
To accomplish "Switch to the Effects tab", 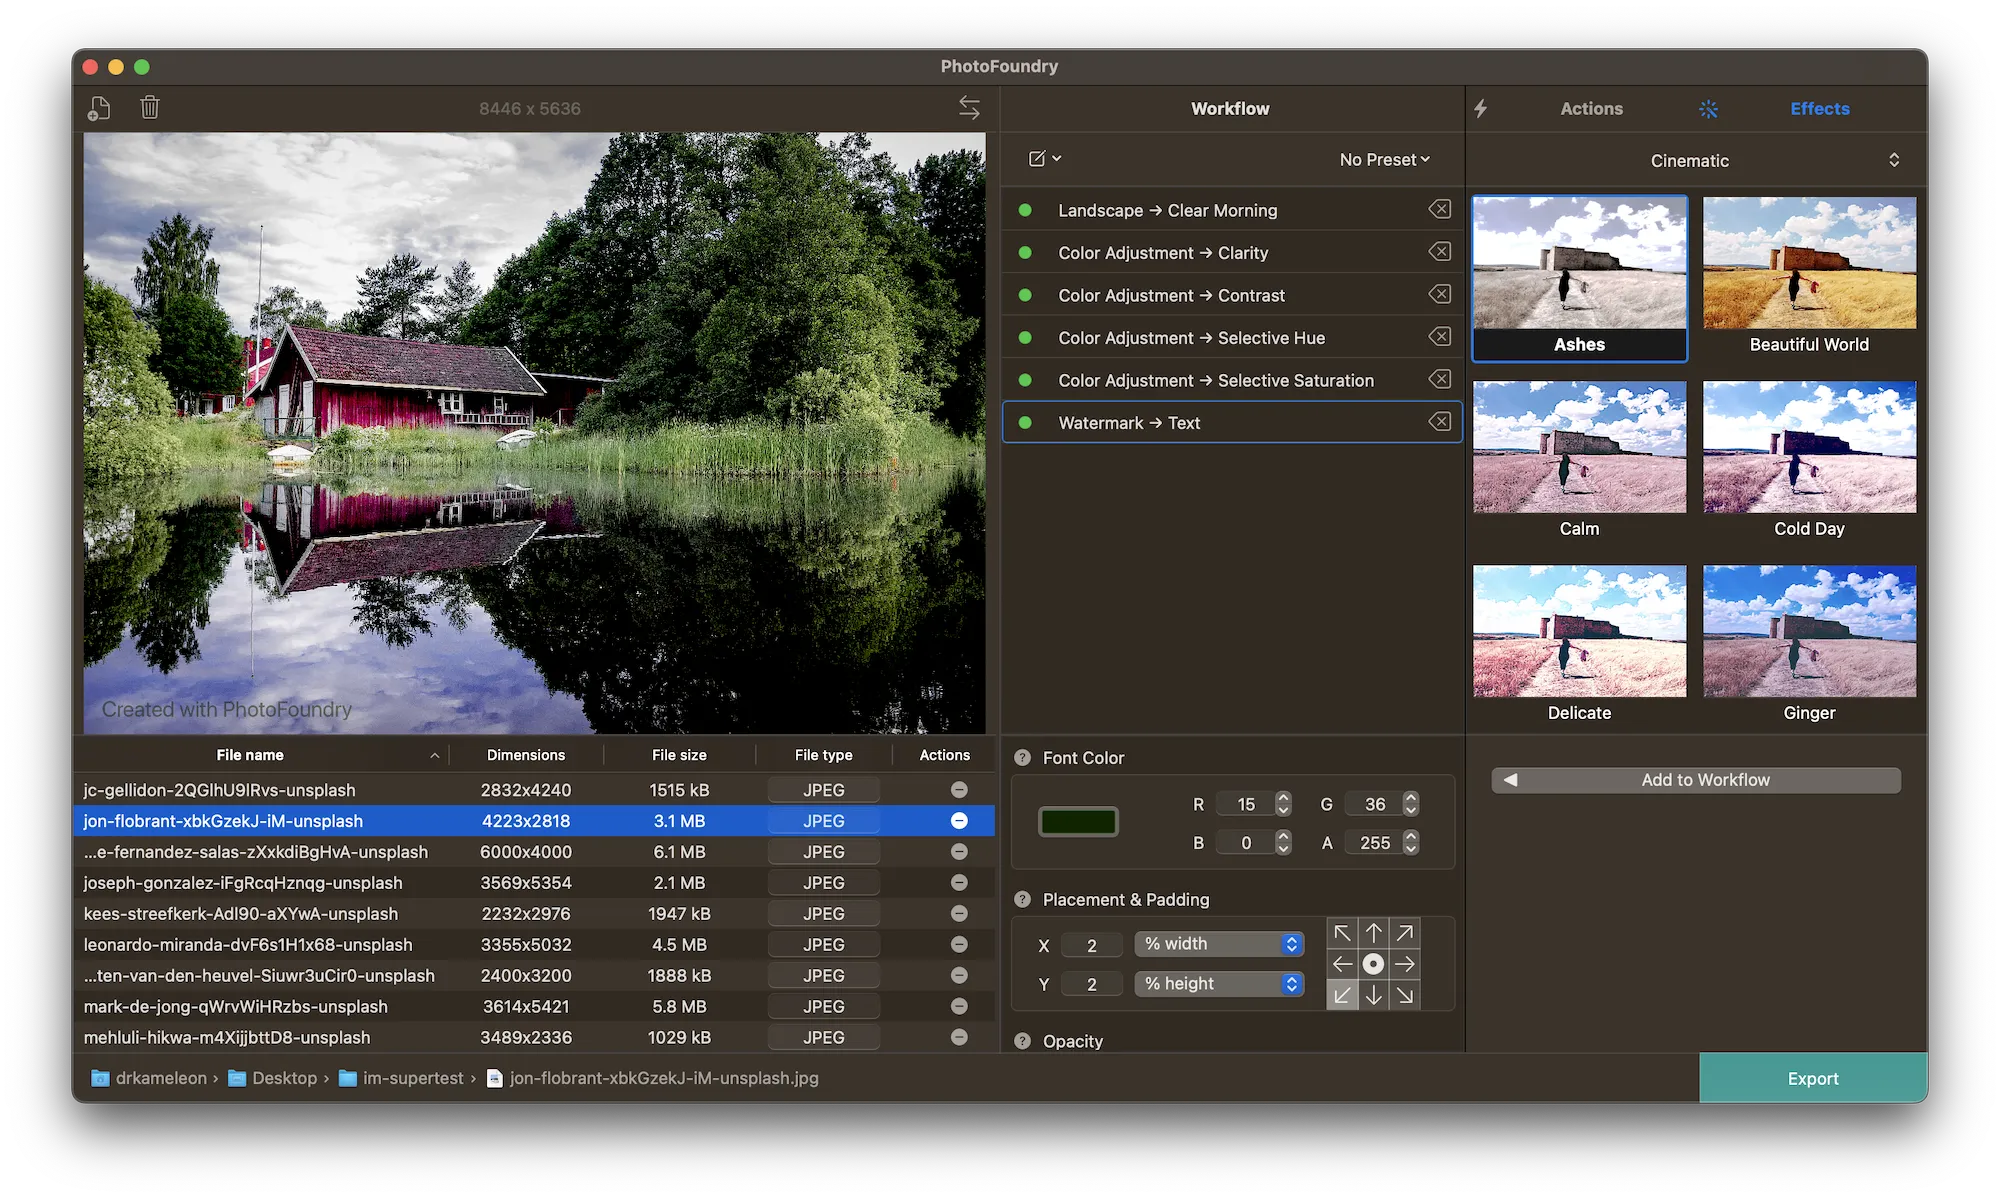I will point(1819,108).
